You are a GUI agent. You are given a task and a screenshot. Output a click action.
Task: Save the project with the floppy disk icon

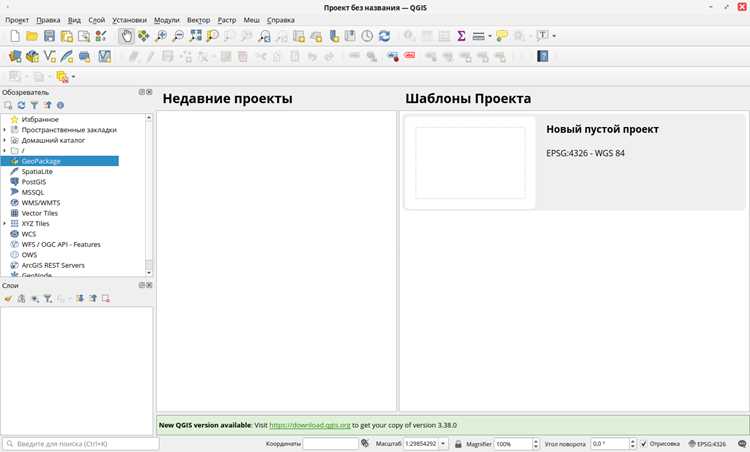pos(49,36)
